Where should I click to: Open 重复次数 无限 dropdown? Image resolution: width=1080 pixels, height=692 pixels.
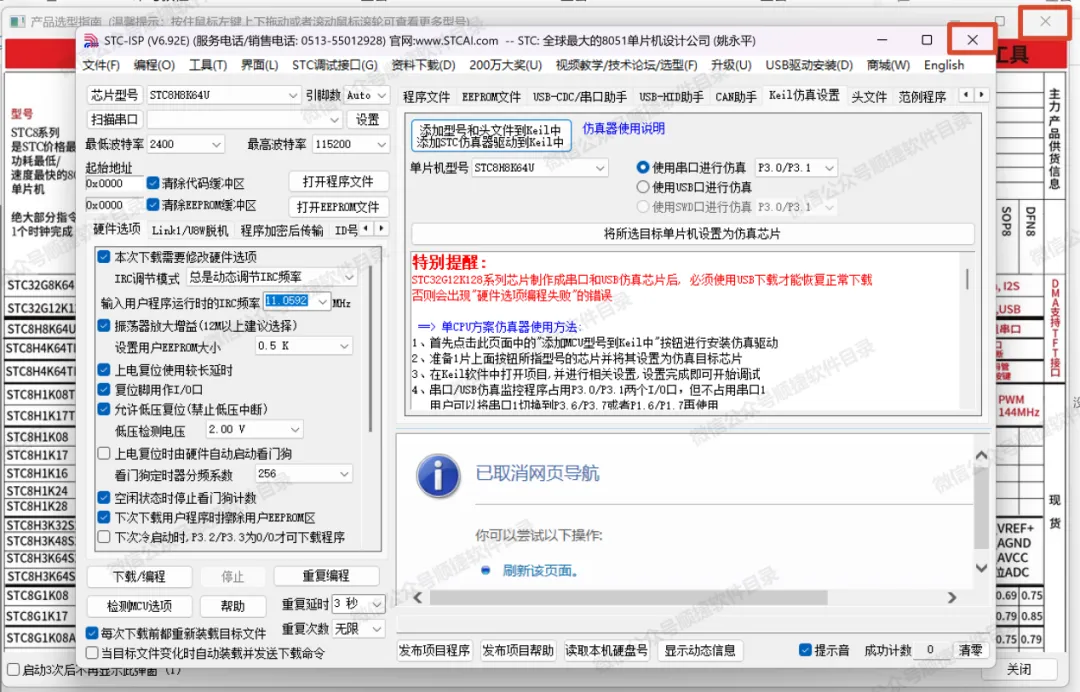click(358, 629)
